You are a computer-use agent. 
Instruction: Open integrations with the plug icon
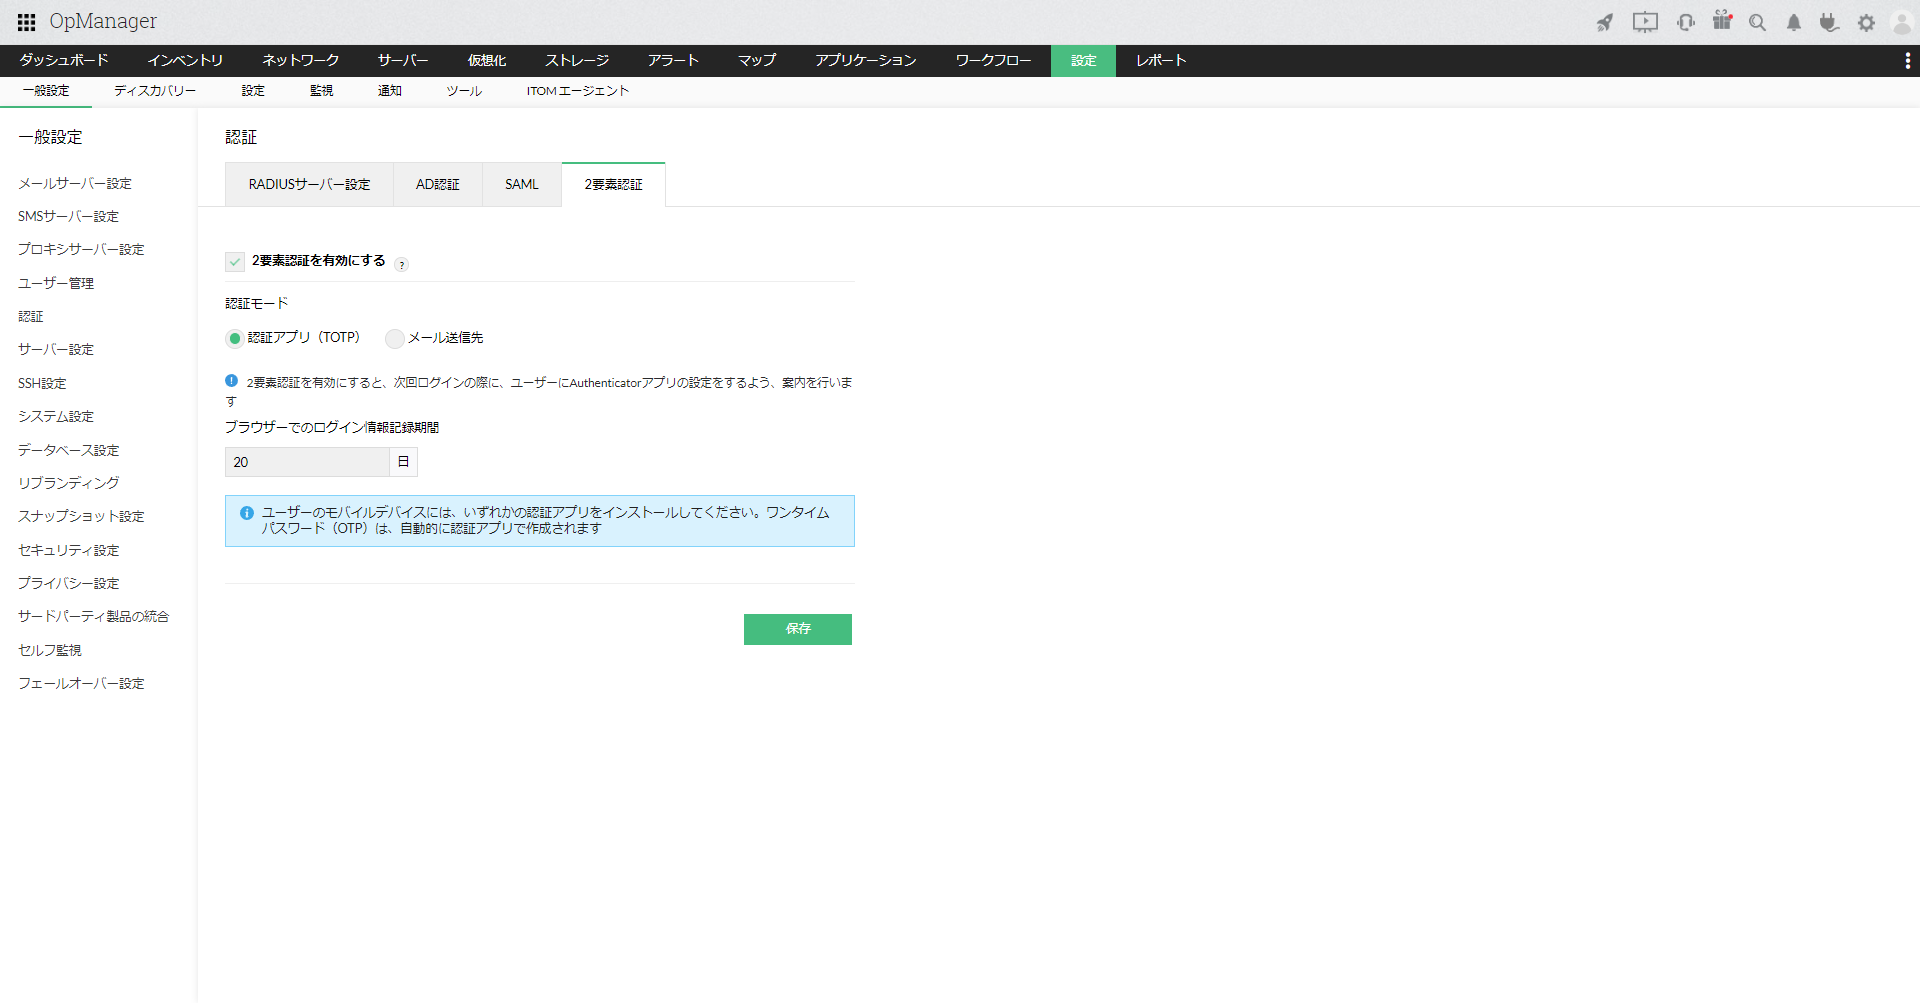point(1830,21)
